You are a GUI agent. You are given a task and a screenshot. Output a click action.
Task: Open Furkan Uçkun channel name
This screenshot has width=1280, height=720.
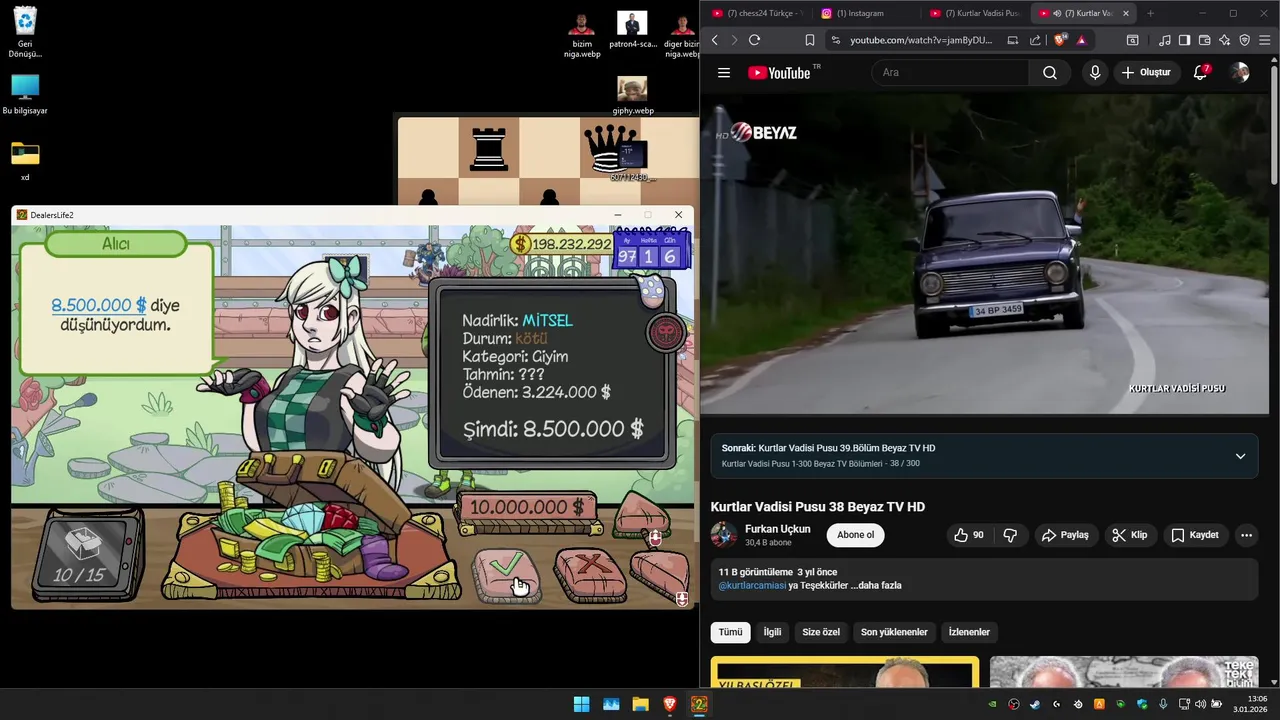(777, 529)
